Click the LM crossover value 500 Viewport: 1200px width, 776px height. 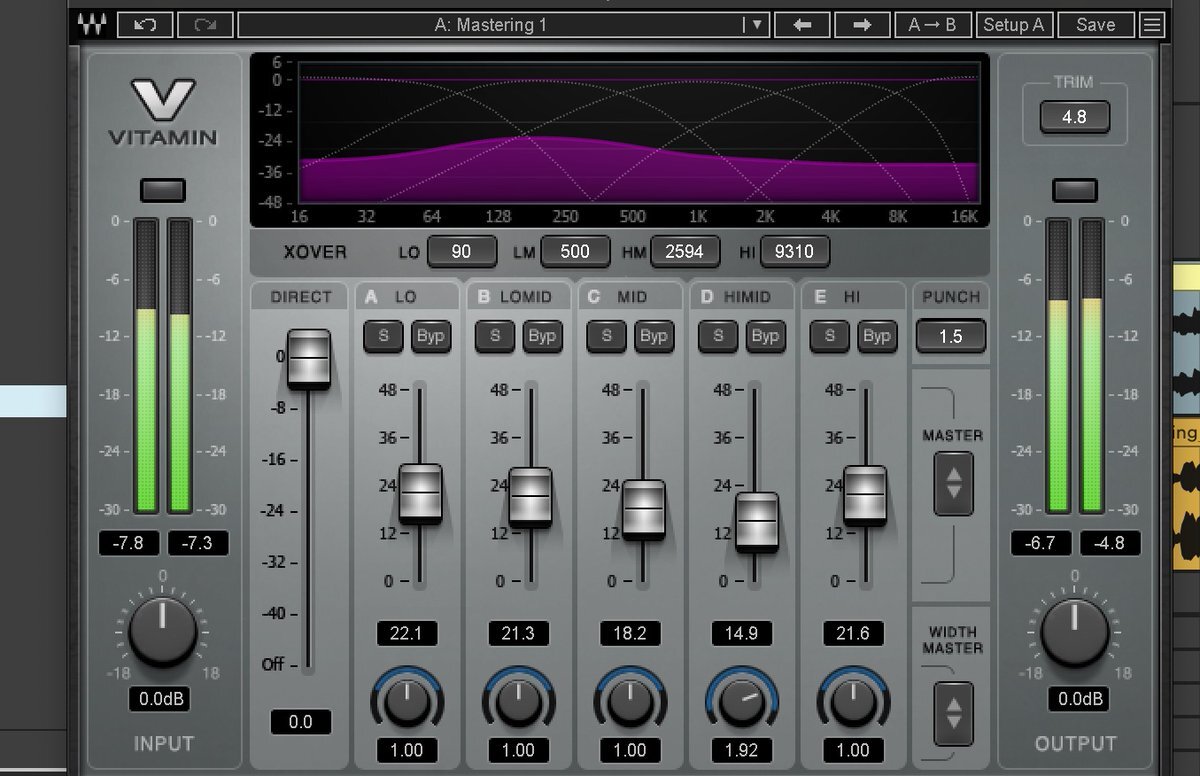[x=575, y=252]
